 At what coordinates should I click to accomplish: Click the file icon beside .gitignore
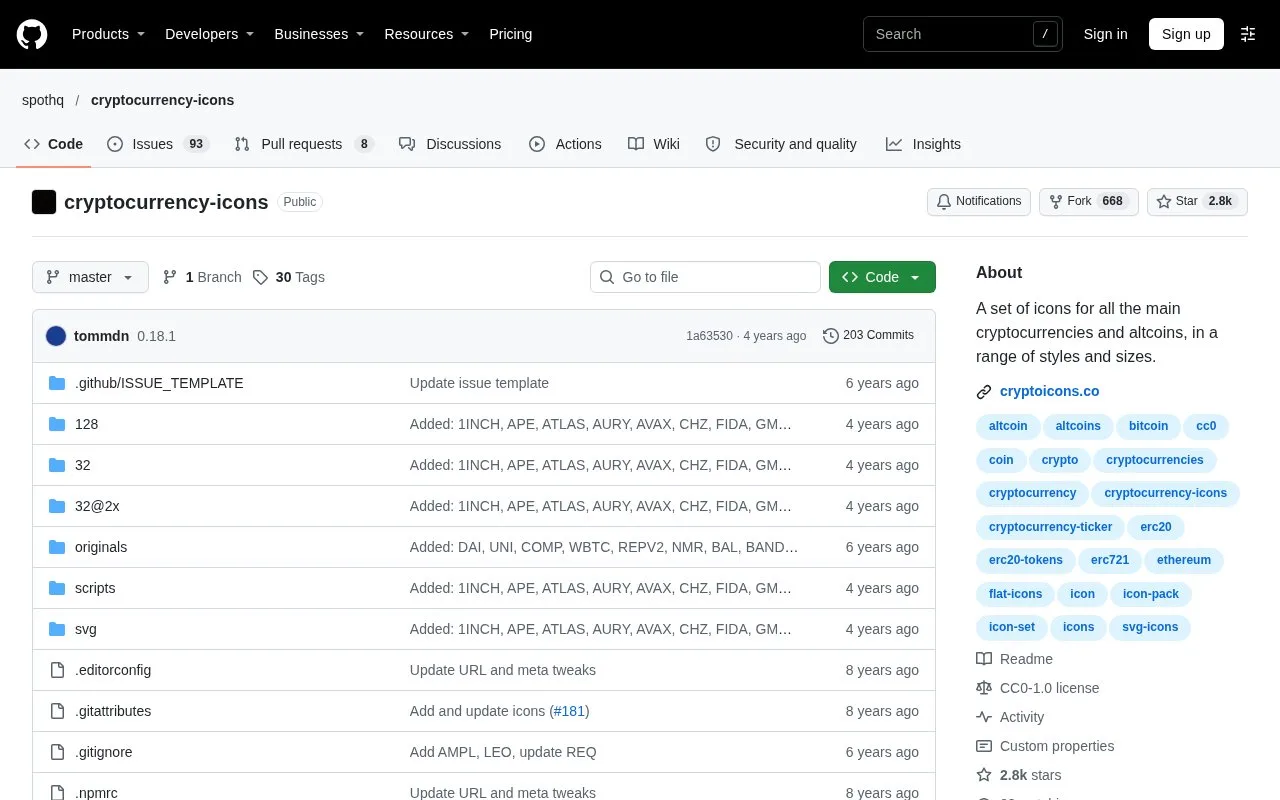pos(57,752)
